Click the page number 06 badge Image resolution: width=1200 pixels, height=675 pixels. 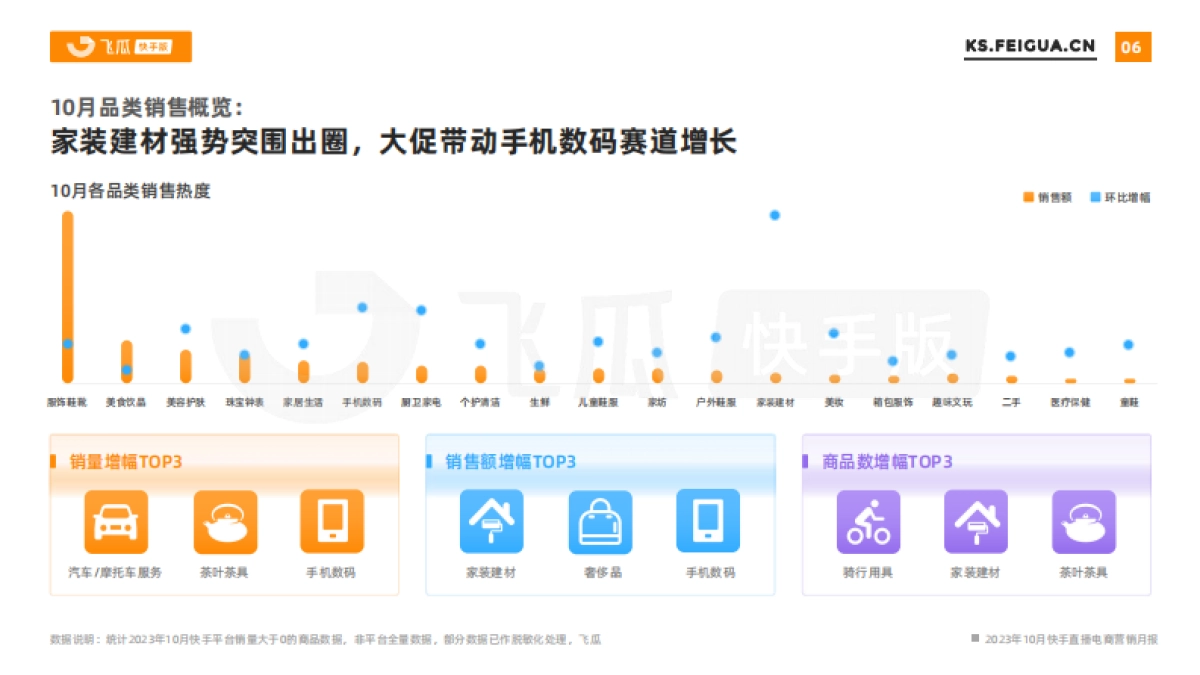point(1131,45)
